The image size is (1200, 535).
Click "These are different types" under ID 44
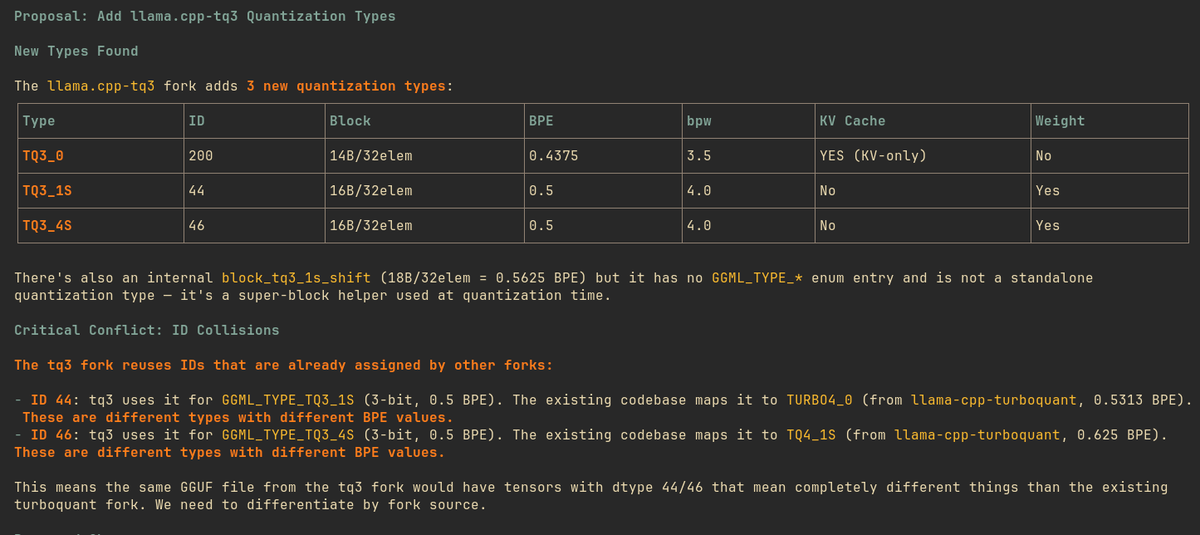tap(237, 417)
